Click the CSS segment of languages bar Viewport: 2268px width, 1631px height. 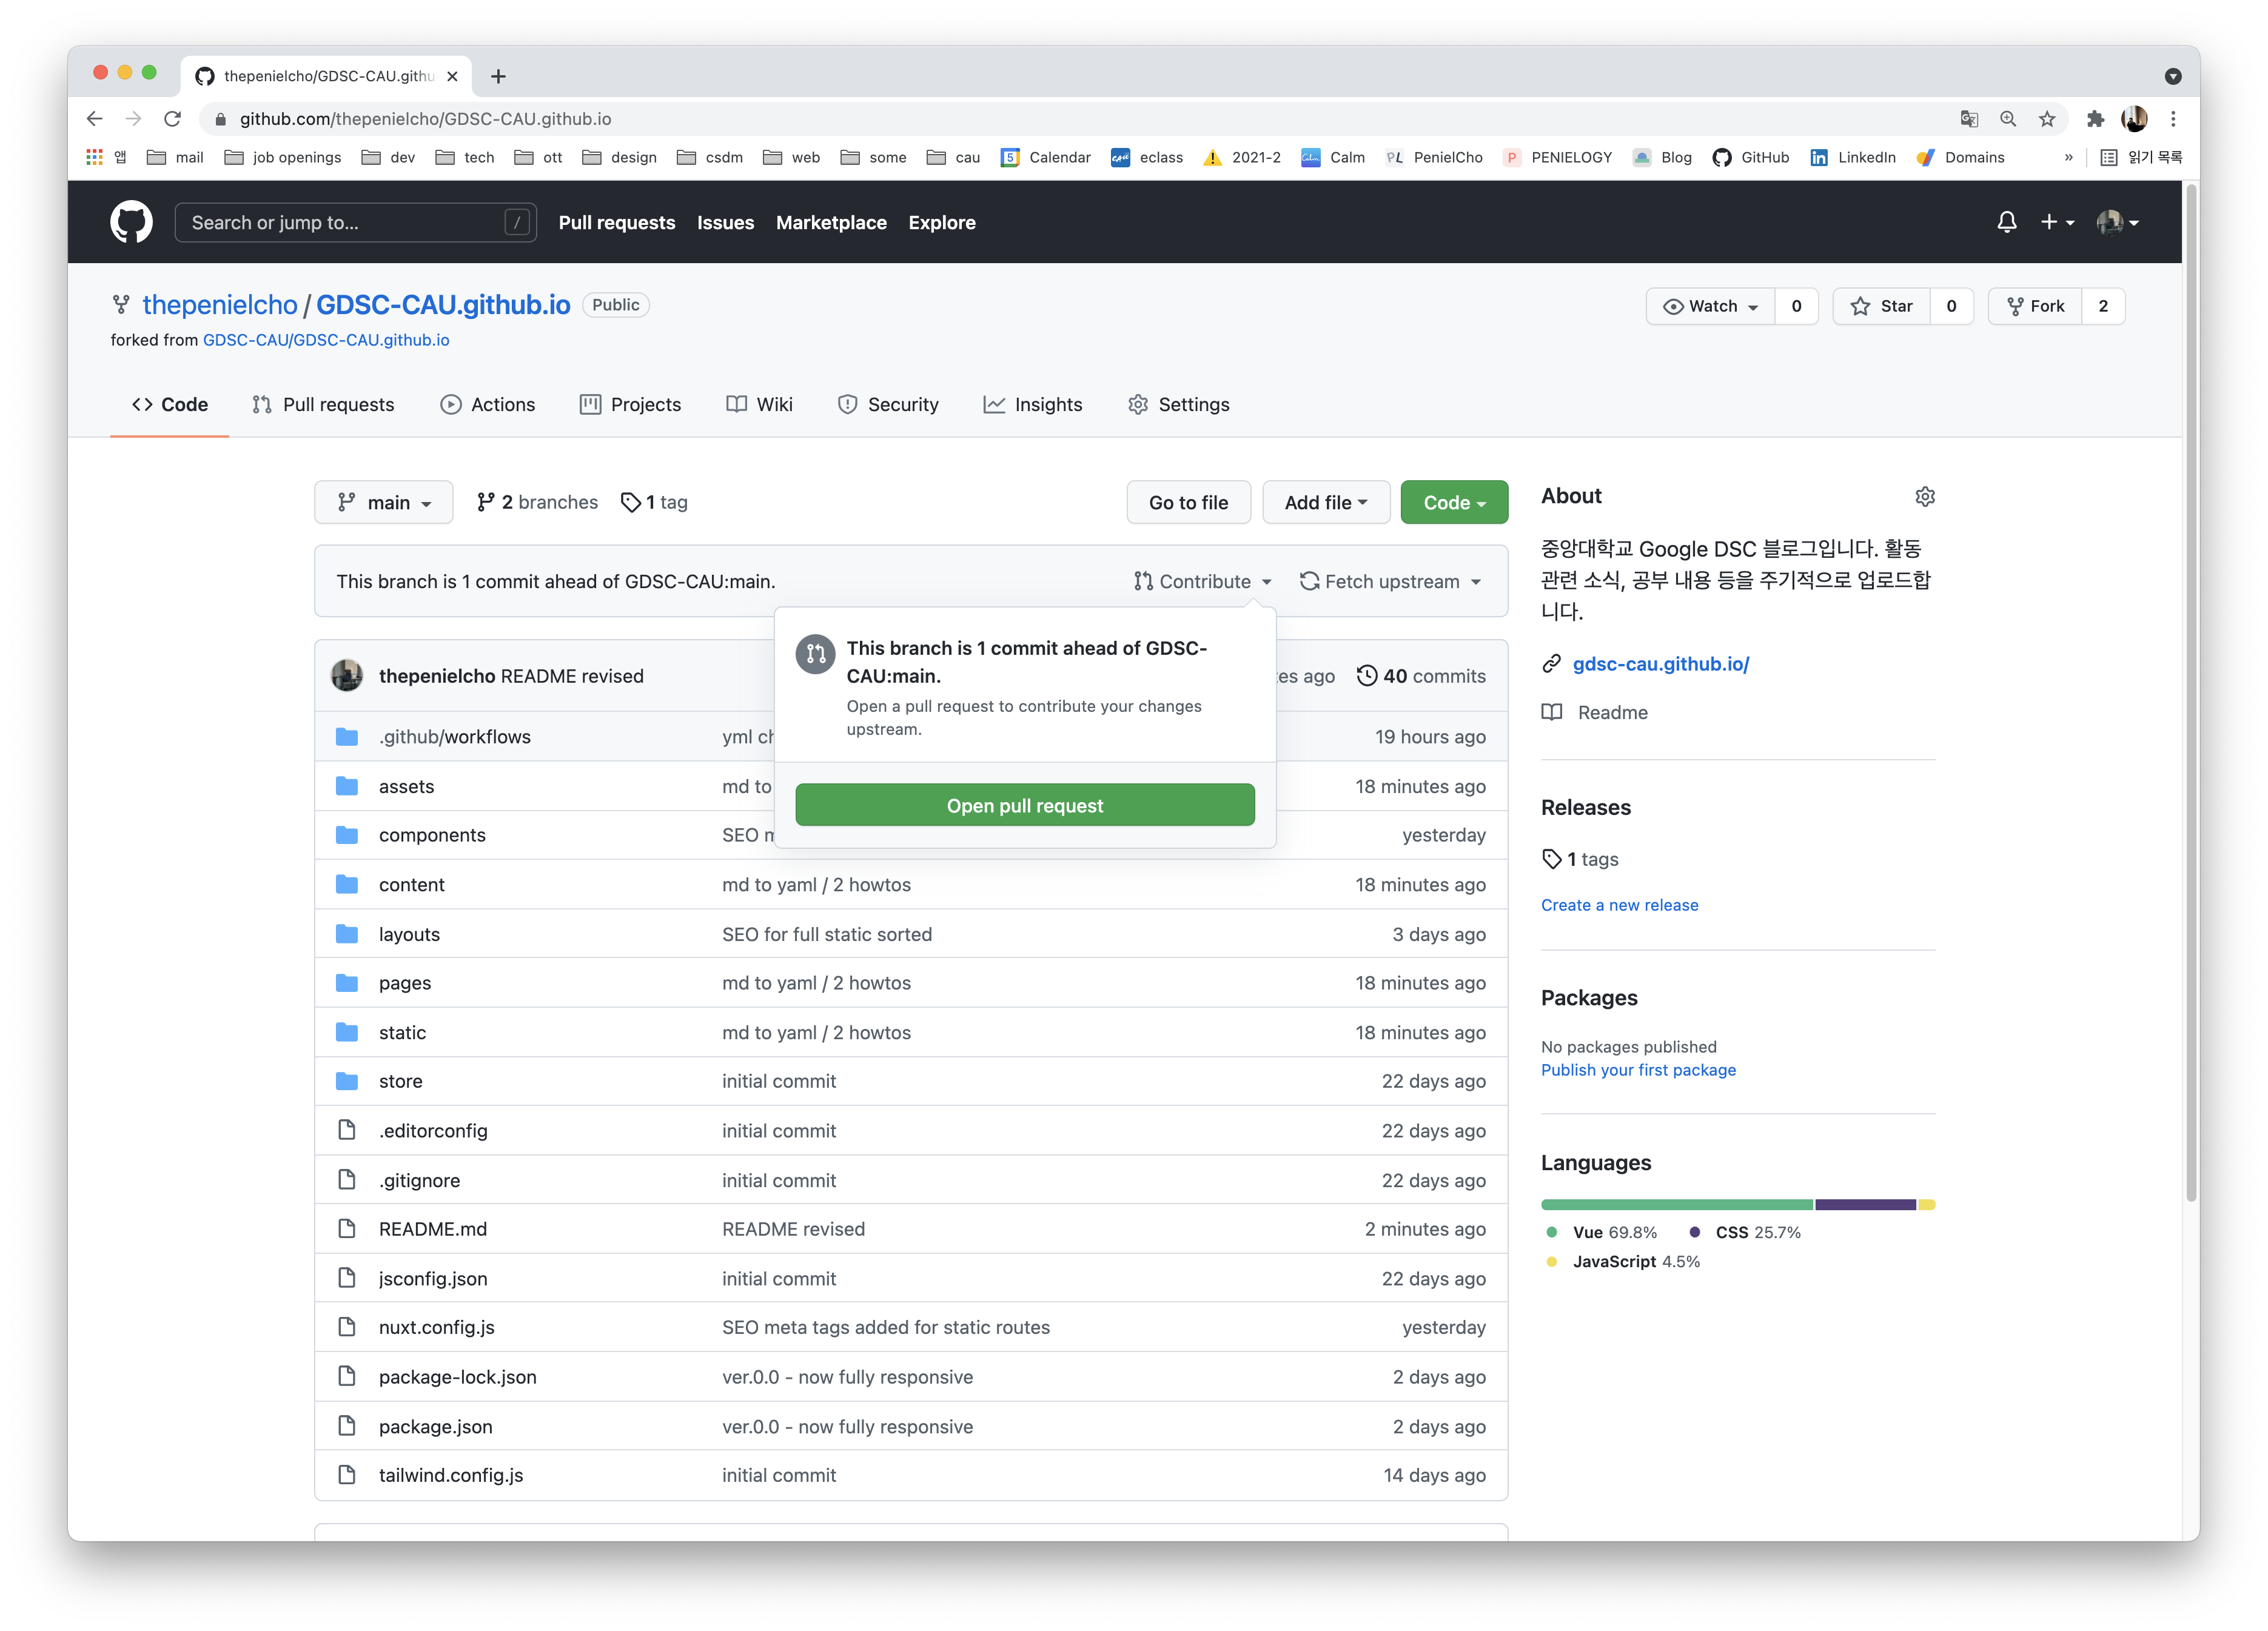(1865, 1205)
